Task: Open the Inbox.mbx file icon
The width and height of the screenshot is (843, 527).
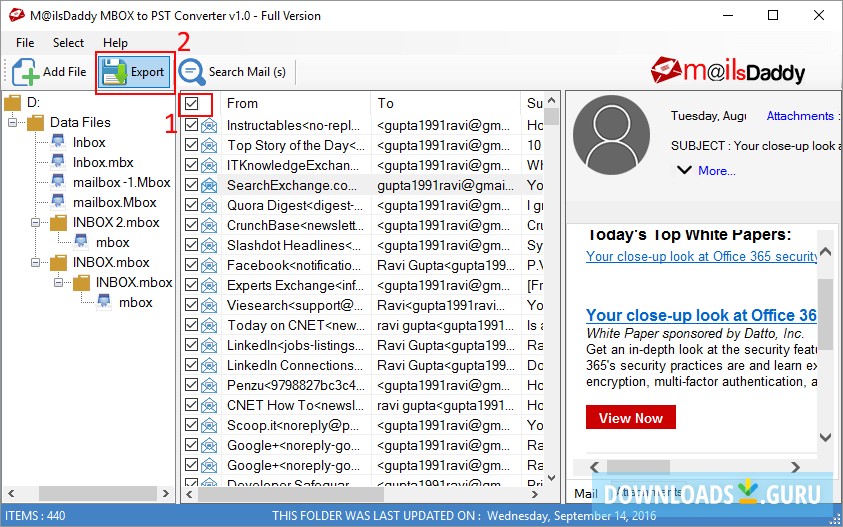Action: tap(59, 162)
